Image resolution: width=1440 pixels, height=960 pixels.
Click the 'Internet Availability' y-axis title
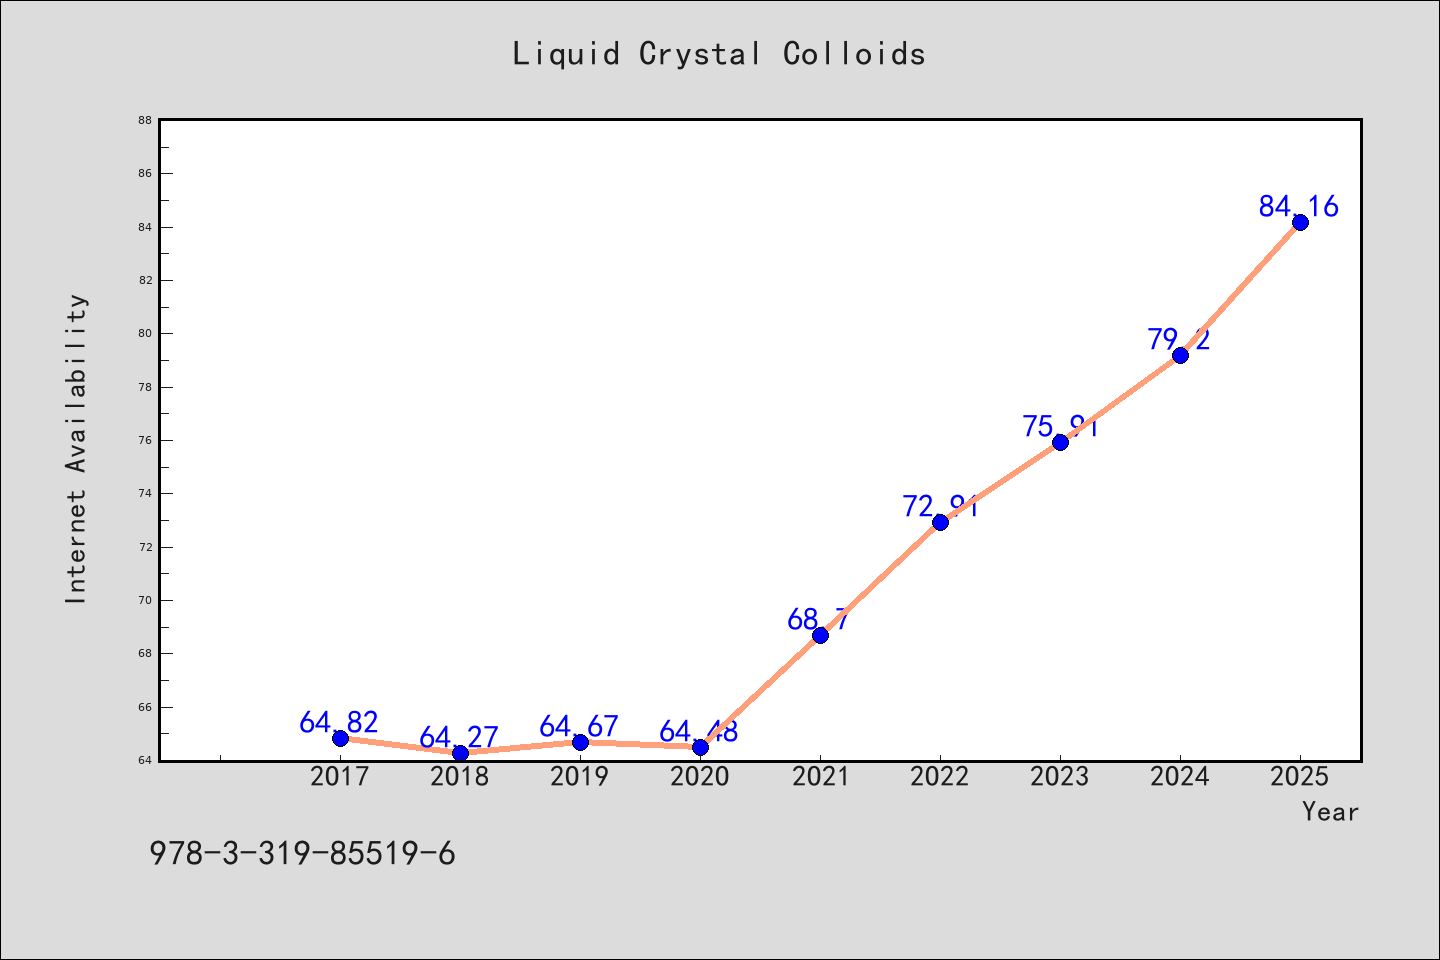77,448
